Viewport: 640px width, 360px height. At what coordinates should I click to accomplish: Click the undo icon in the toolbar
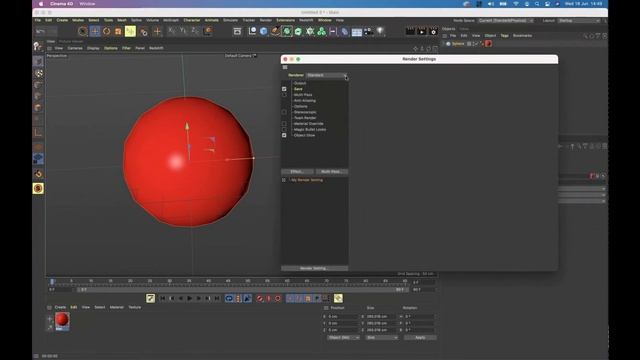click(x=40, y=31)
